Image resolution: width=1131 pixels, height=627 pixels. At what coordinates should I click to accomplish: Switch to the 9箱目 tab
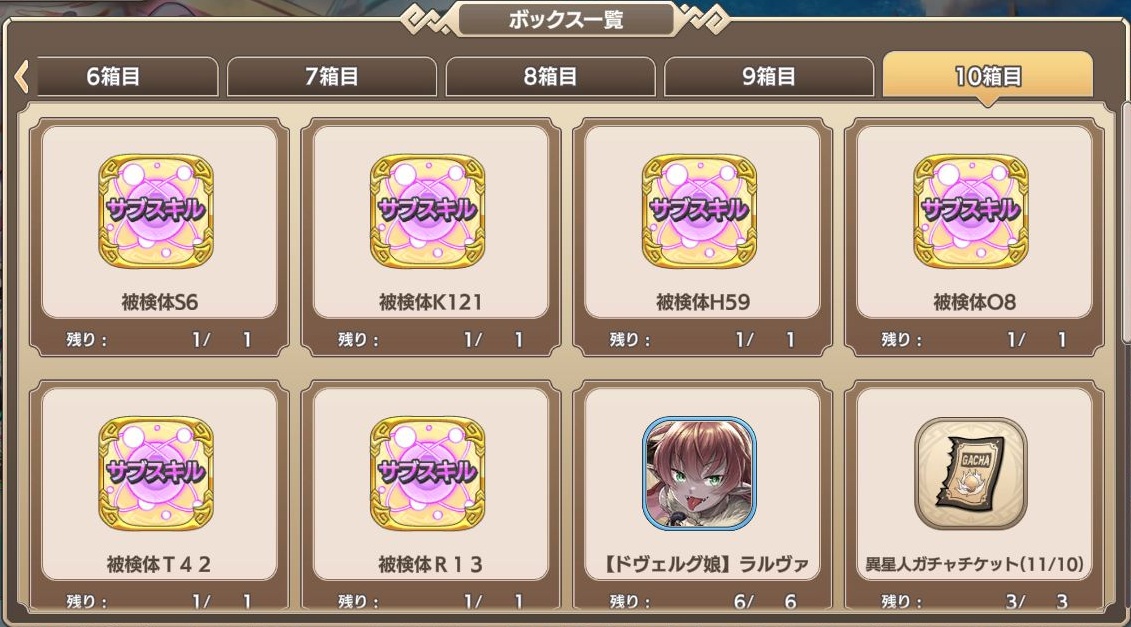point(769,76)
